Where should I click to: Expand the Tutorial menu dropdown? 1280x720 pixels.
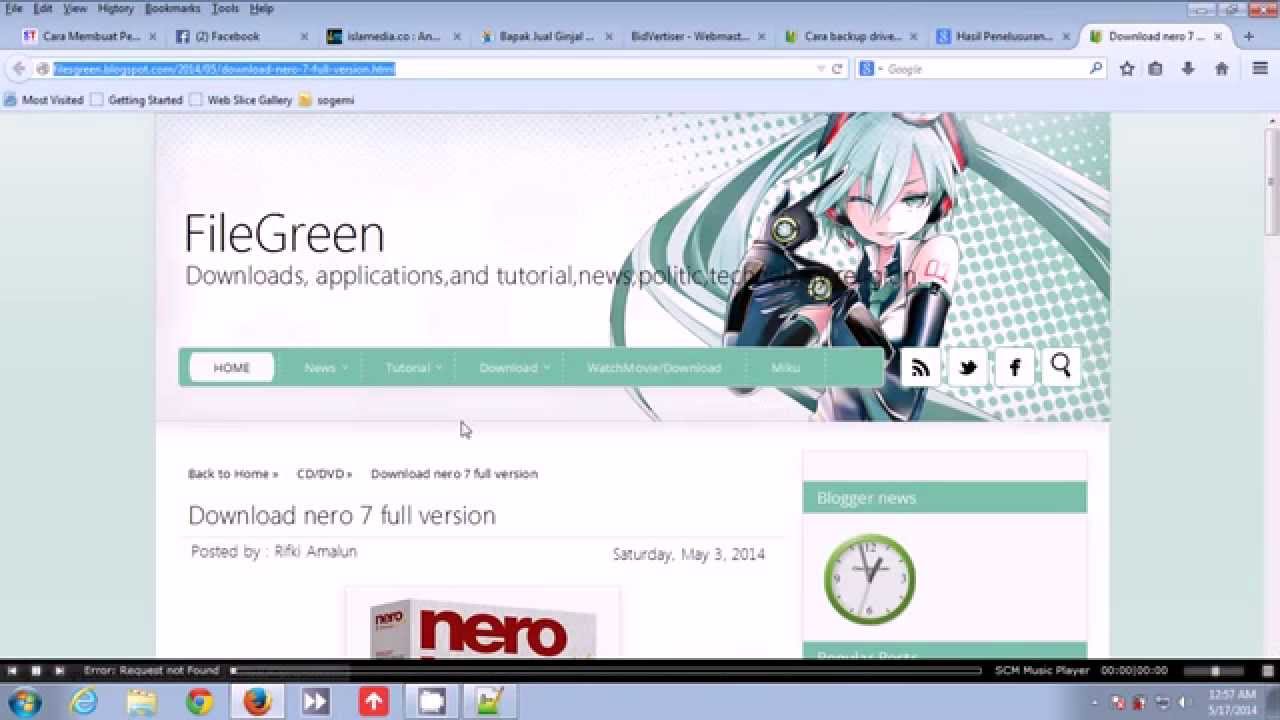(413, 368)
